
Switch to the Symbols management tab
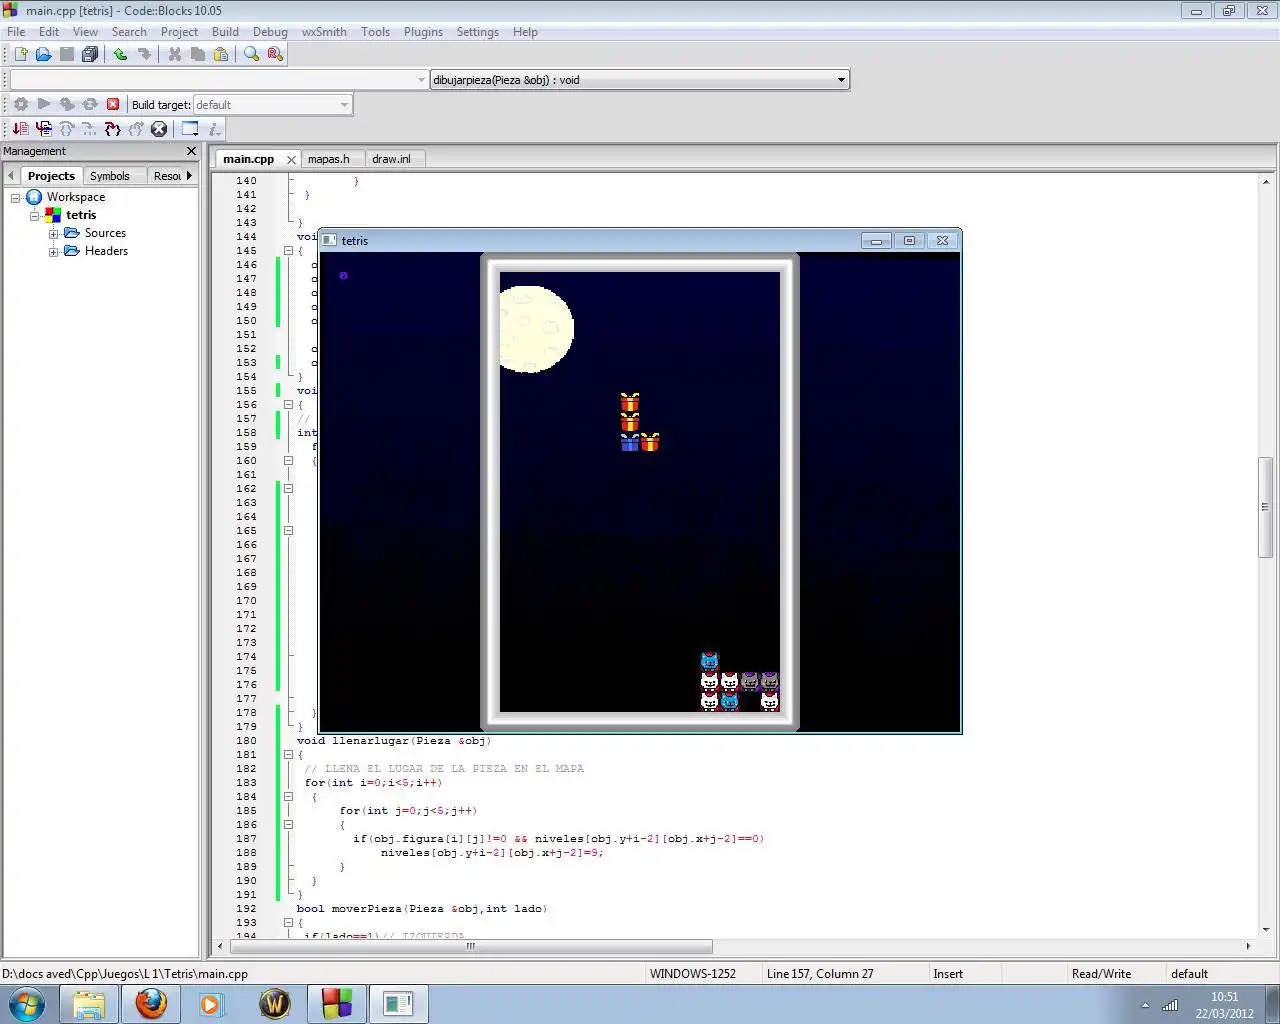(110, 176)
